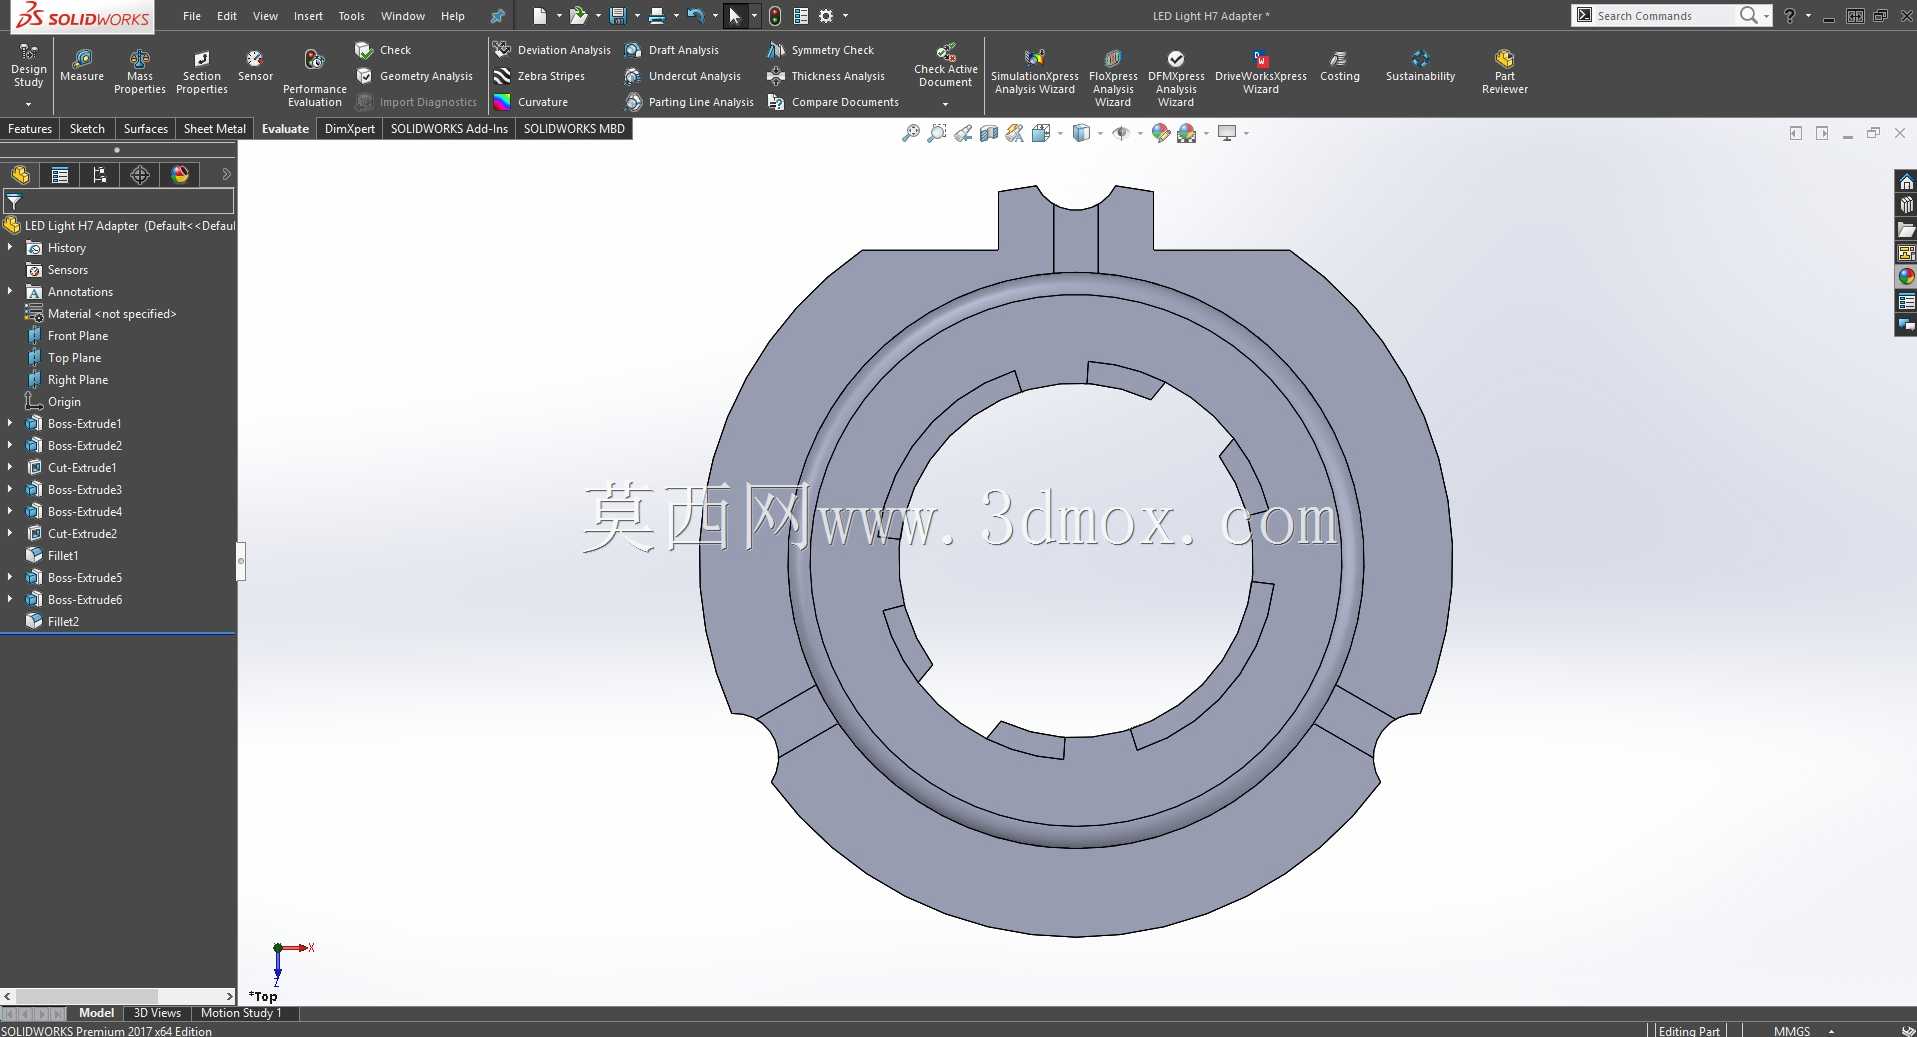Switch to the ConfigurationManager tab
The image size is (1917, 1037).
tap(100, 175)
